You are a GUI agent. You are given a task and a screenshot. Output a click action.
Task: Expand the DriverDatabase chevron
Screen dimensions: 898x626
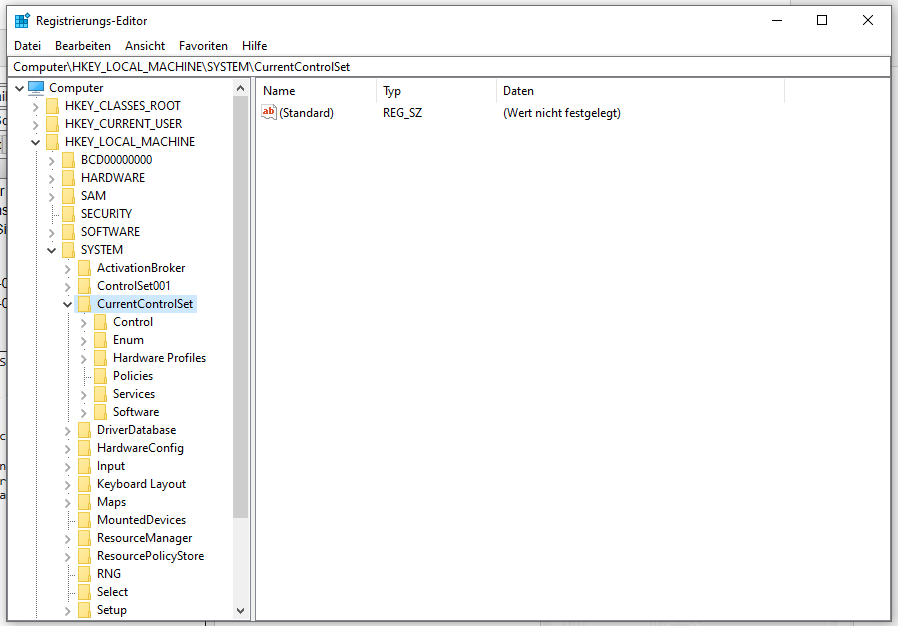pyautogui.click(x=68, y=431)
